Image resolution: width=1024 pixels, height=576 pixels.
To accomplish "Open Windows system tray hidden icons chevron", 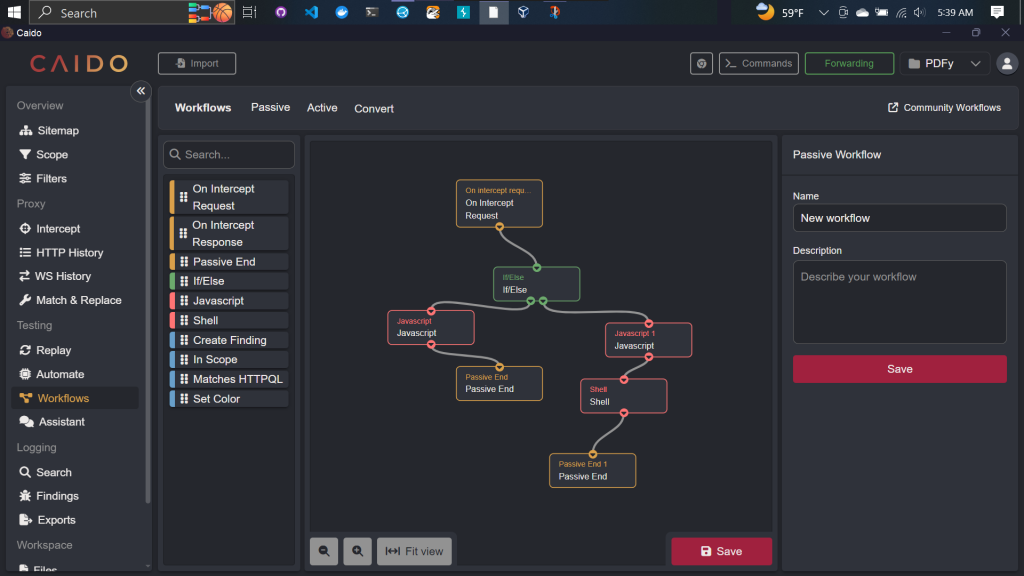I will (x=823, y=13).
